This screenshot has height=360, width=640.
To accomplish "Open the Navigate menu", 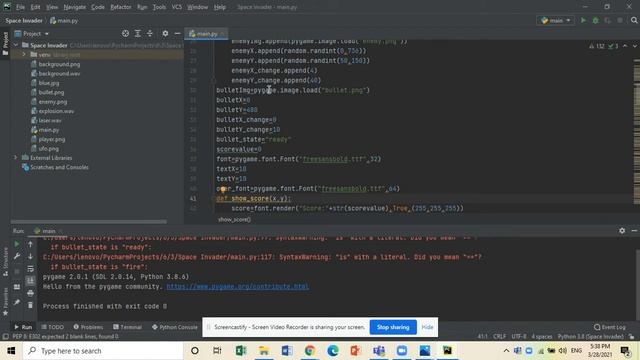I will [x=75, y=7].
